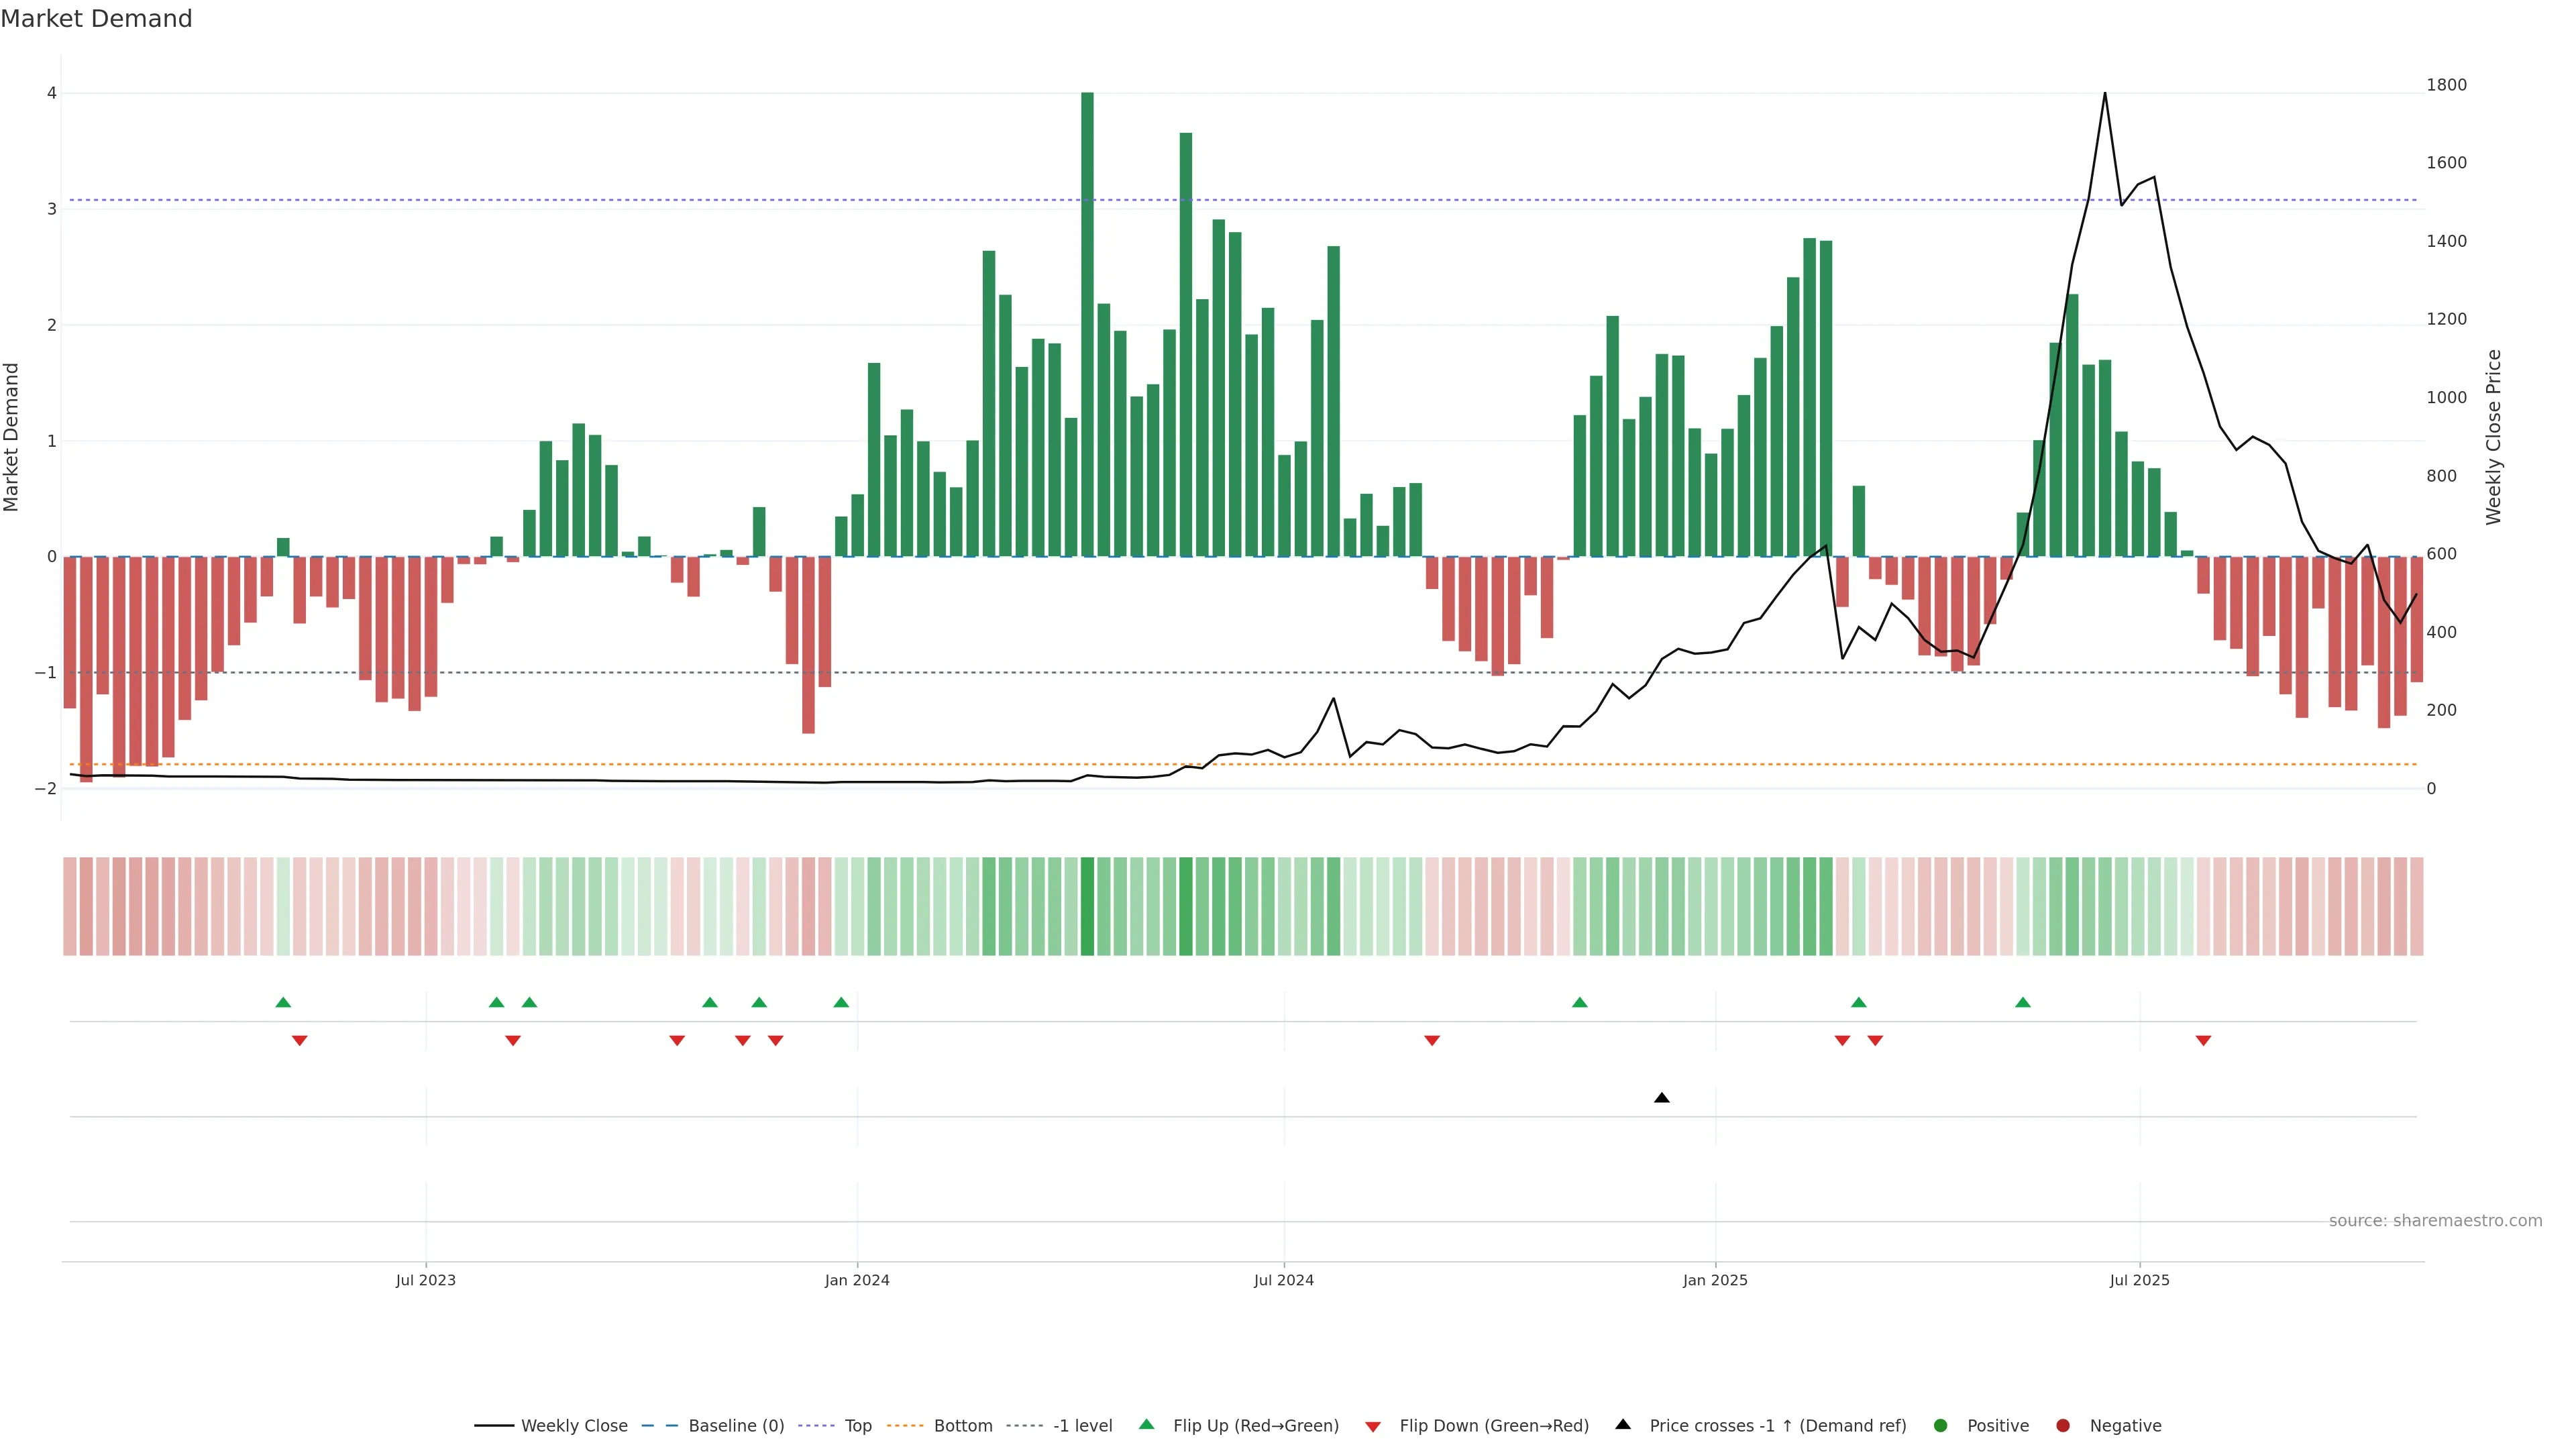Click black triangle Price crosses legend icon
The height and width of the screenshot is (1449, 2576).
pyautogui.click(x=1623, y=1424)
